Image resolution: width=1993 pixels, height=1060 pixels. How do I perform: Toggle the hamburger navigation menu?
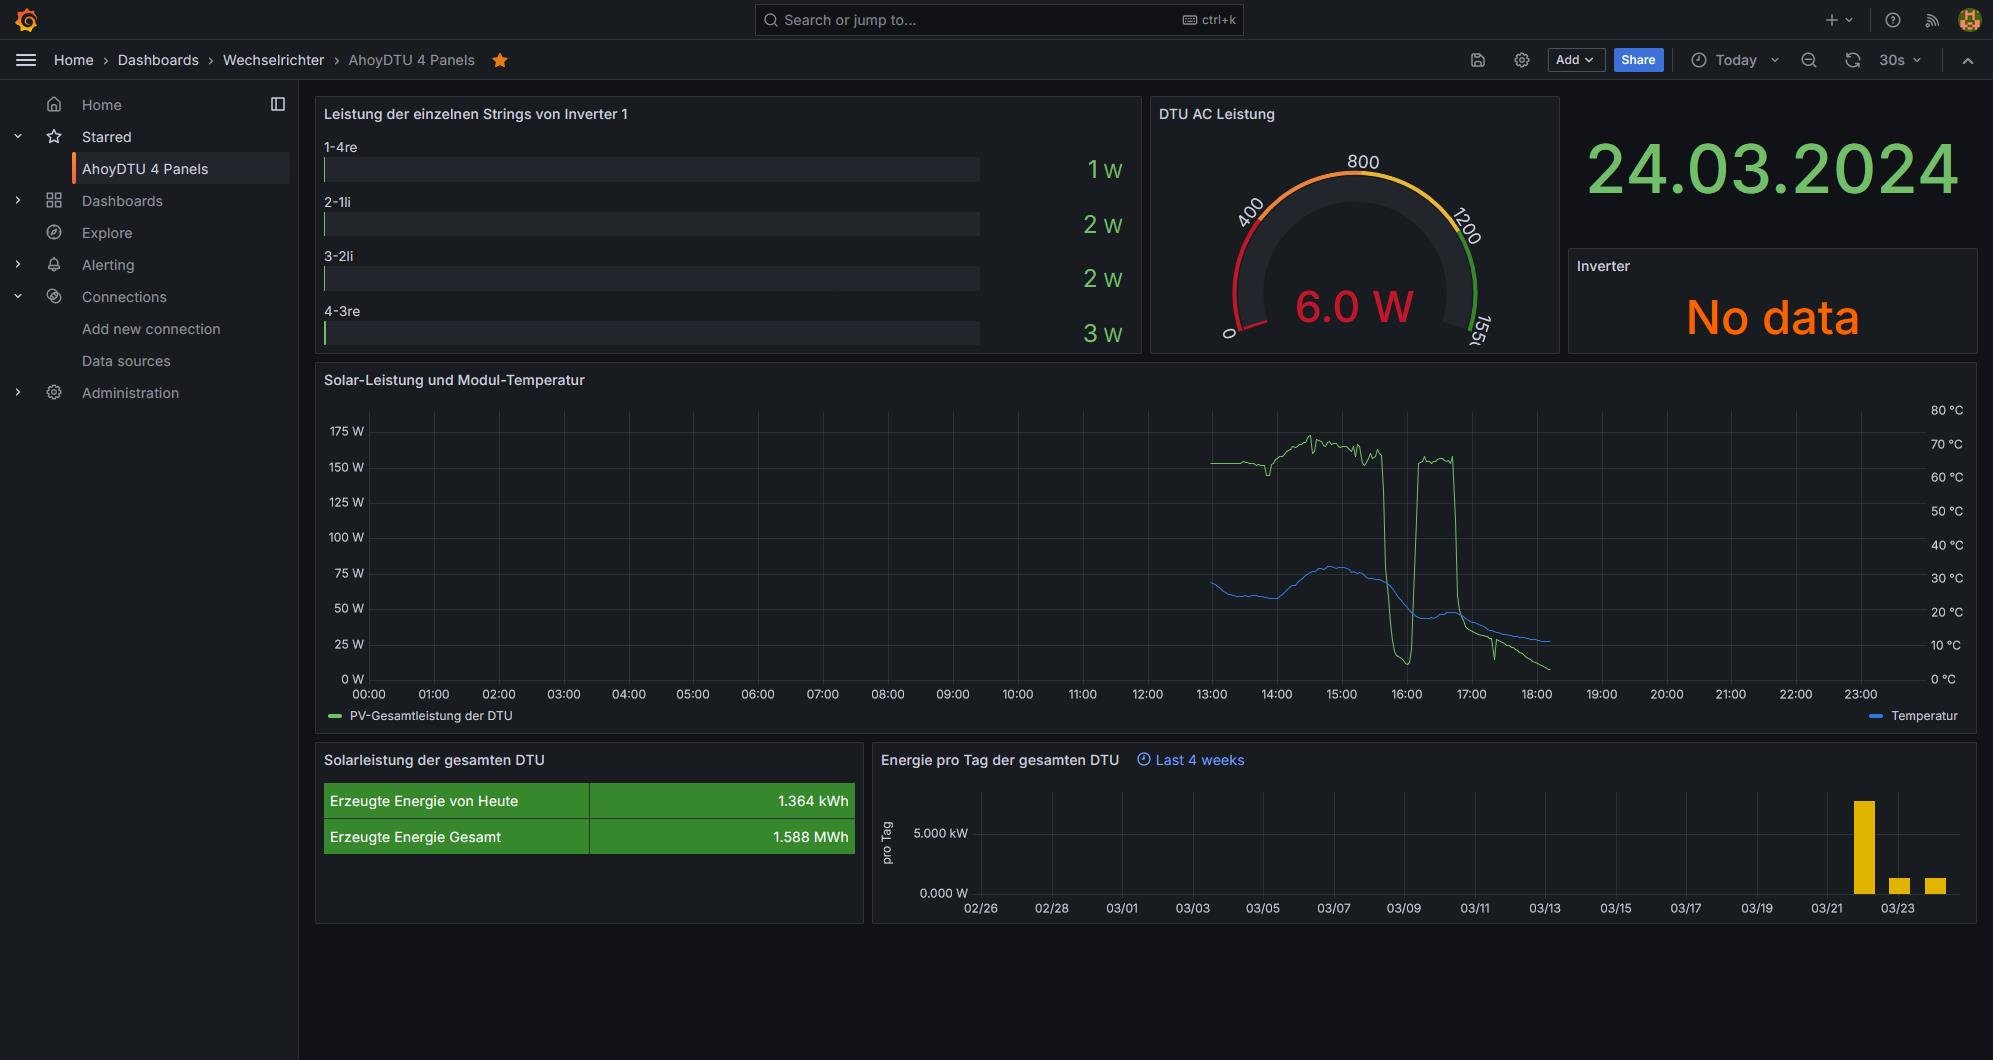(26, 60)
